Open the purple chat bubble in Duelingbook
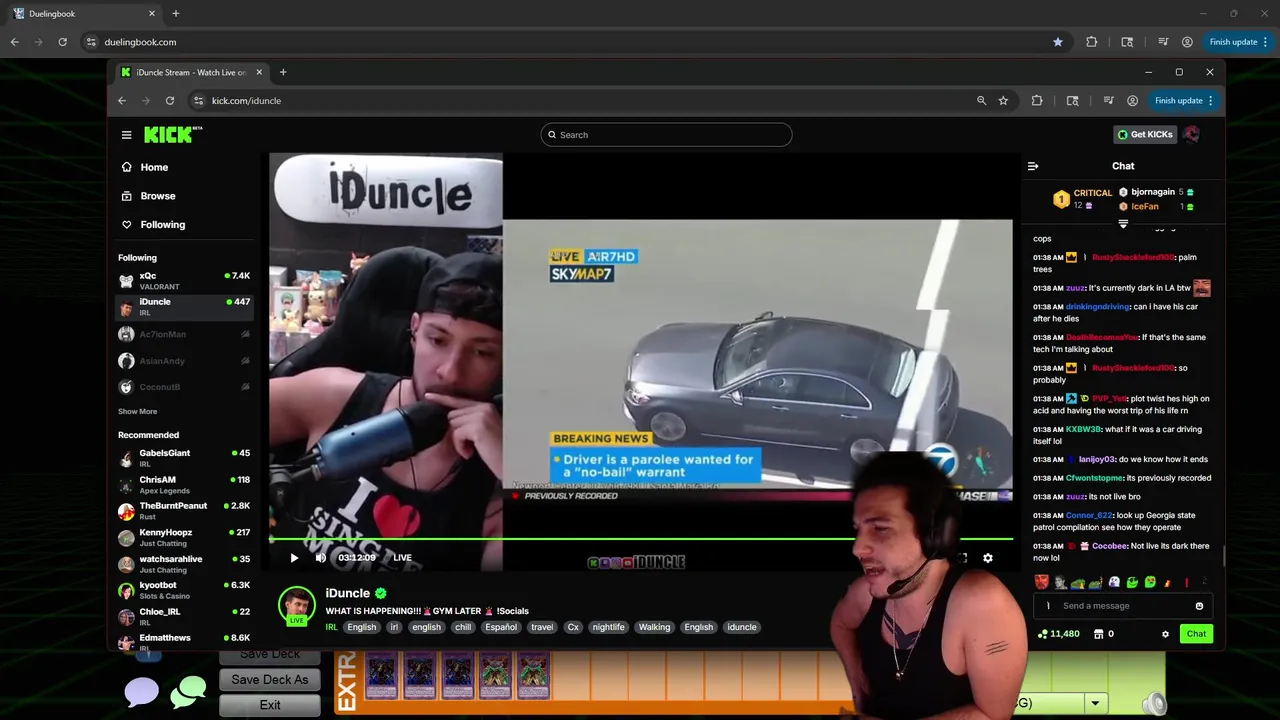This screenshot has width=1280, height=720. pyautogui.click(x=141, y=692)
